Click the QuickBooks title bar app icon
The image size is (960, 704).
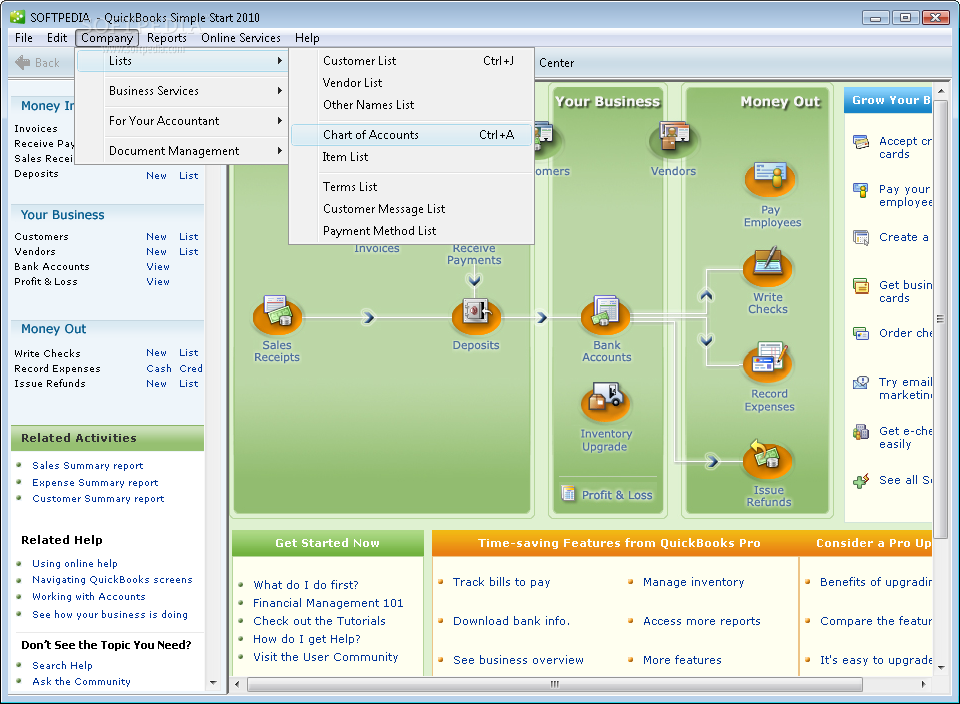coord(18,17)
